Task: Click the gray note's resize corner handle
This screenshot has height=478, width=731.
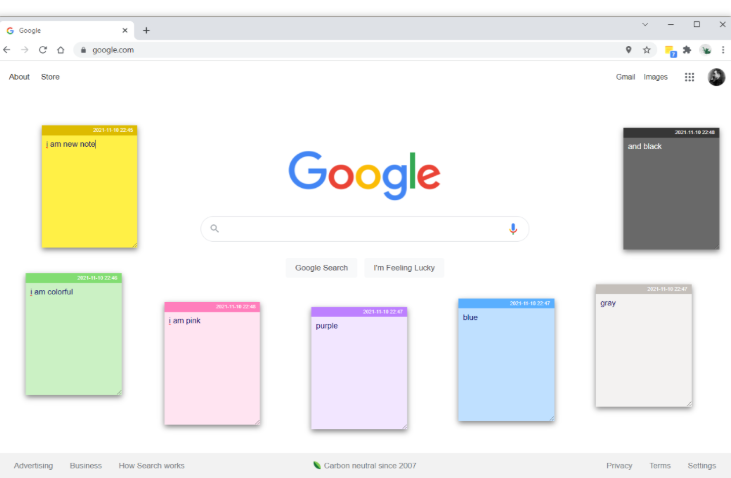Action: (689, 404)
